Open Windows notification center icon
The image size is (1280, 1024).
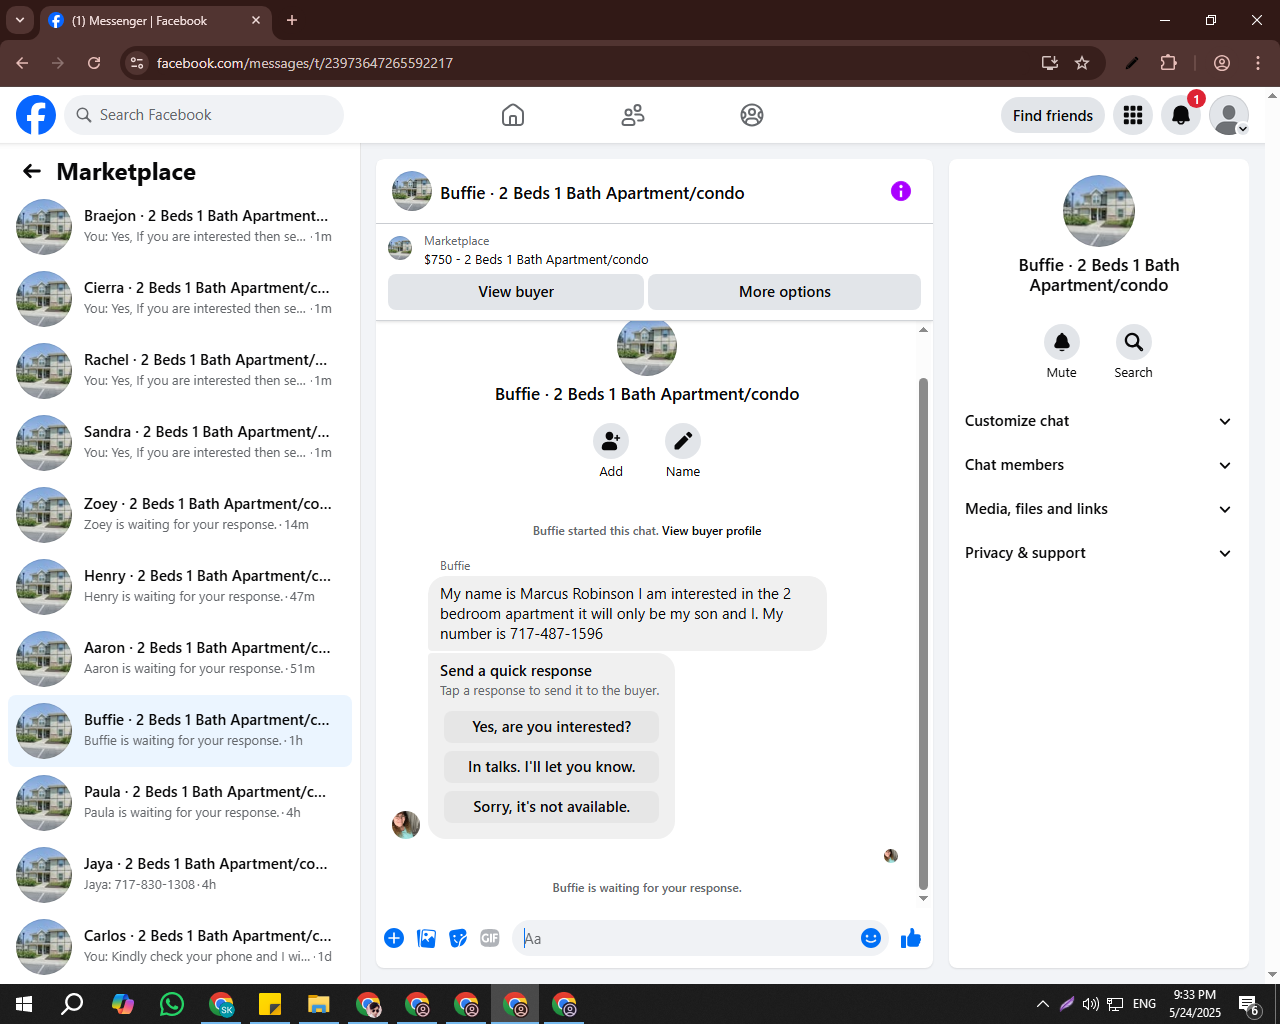tap(1249, 1004)
